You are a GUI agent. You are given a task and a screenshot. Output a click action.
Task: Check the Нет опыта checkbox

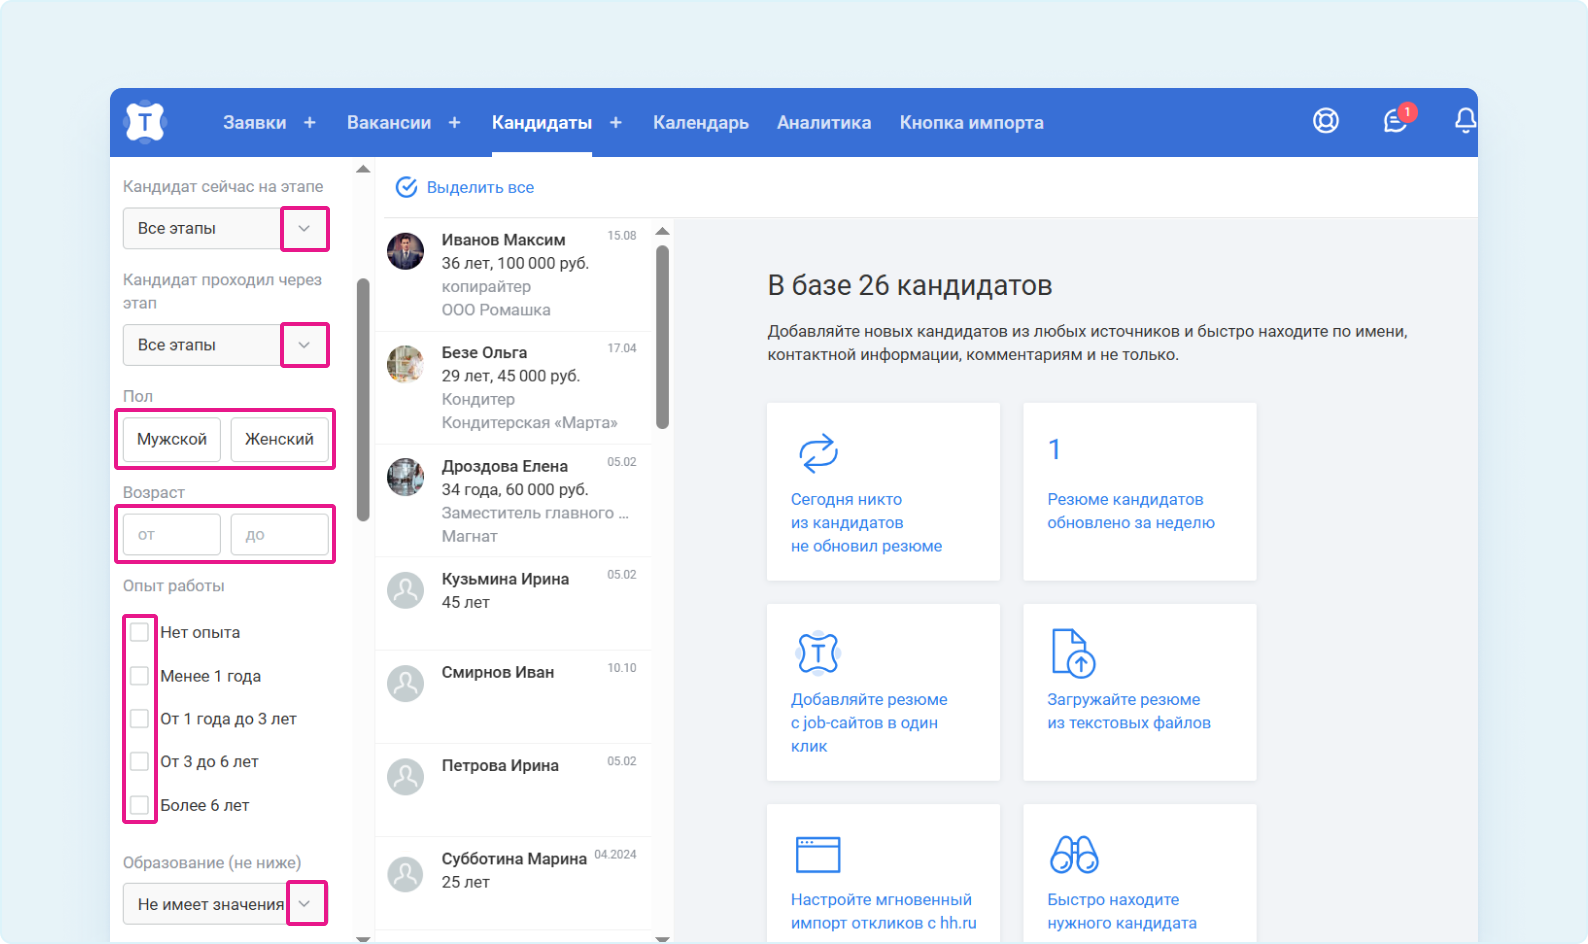click(x=140, y=632)
